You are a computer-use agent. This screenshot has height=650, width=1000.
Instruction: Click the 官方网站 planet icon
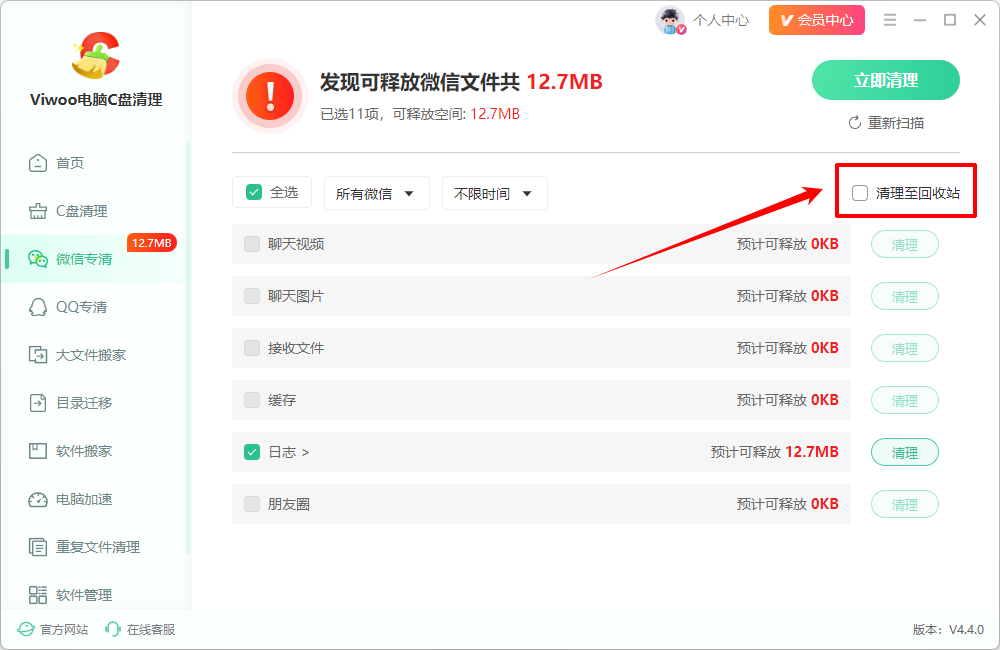point(26,630)
